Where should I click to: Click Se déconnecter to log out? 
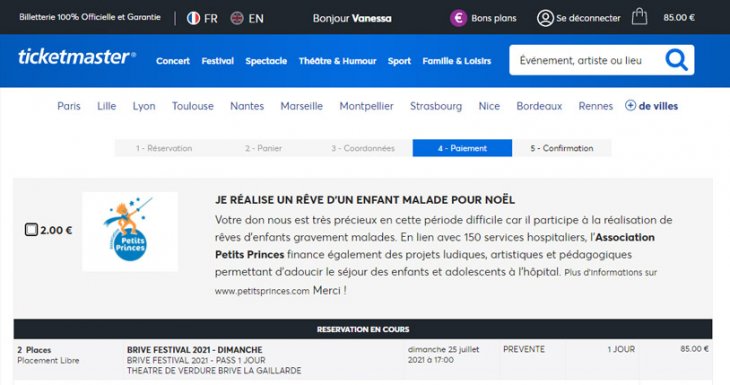[588, 18]
